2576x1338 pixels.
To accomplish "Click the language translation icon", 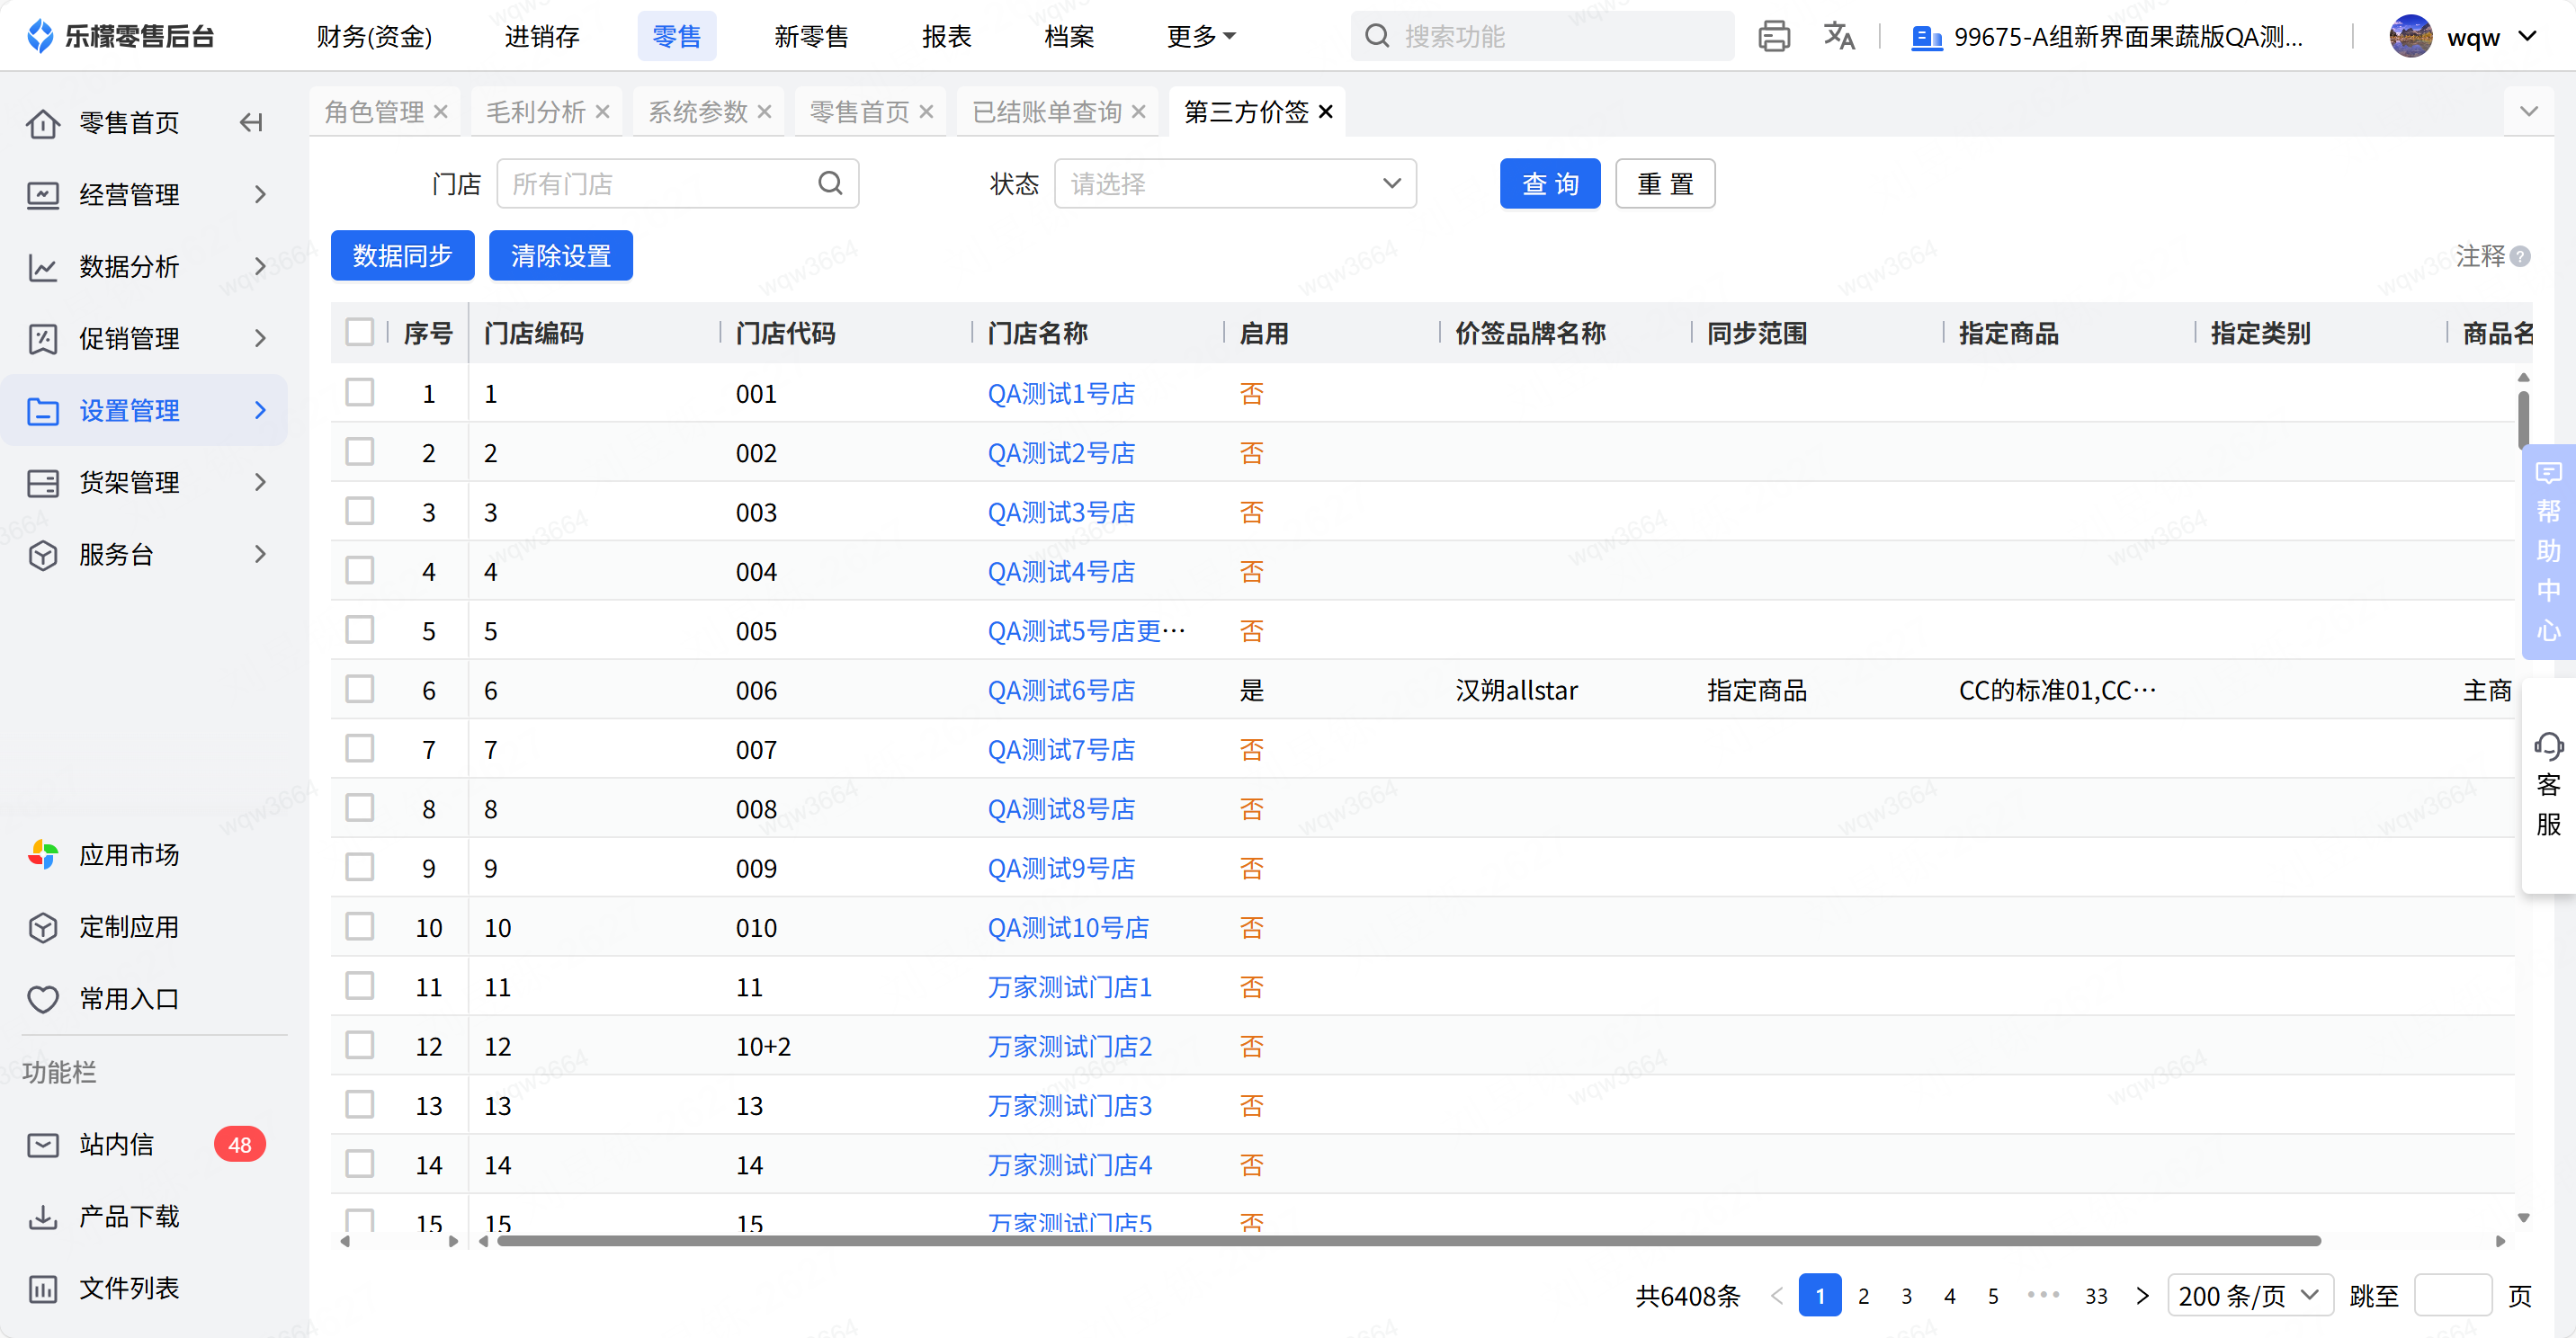I will 1838,37.
